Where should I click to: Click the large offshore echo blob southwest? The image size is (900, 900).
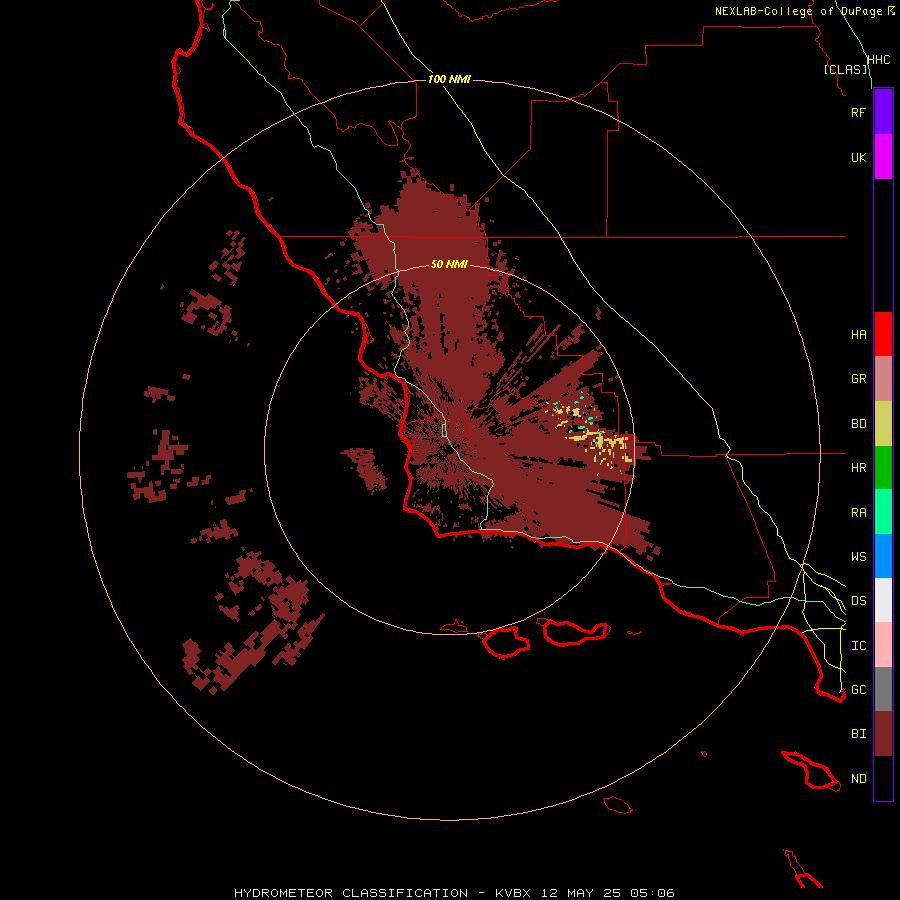coord(253,623)
